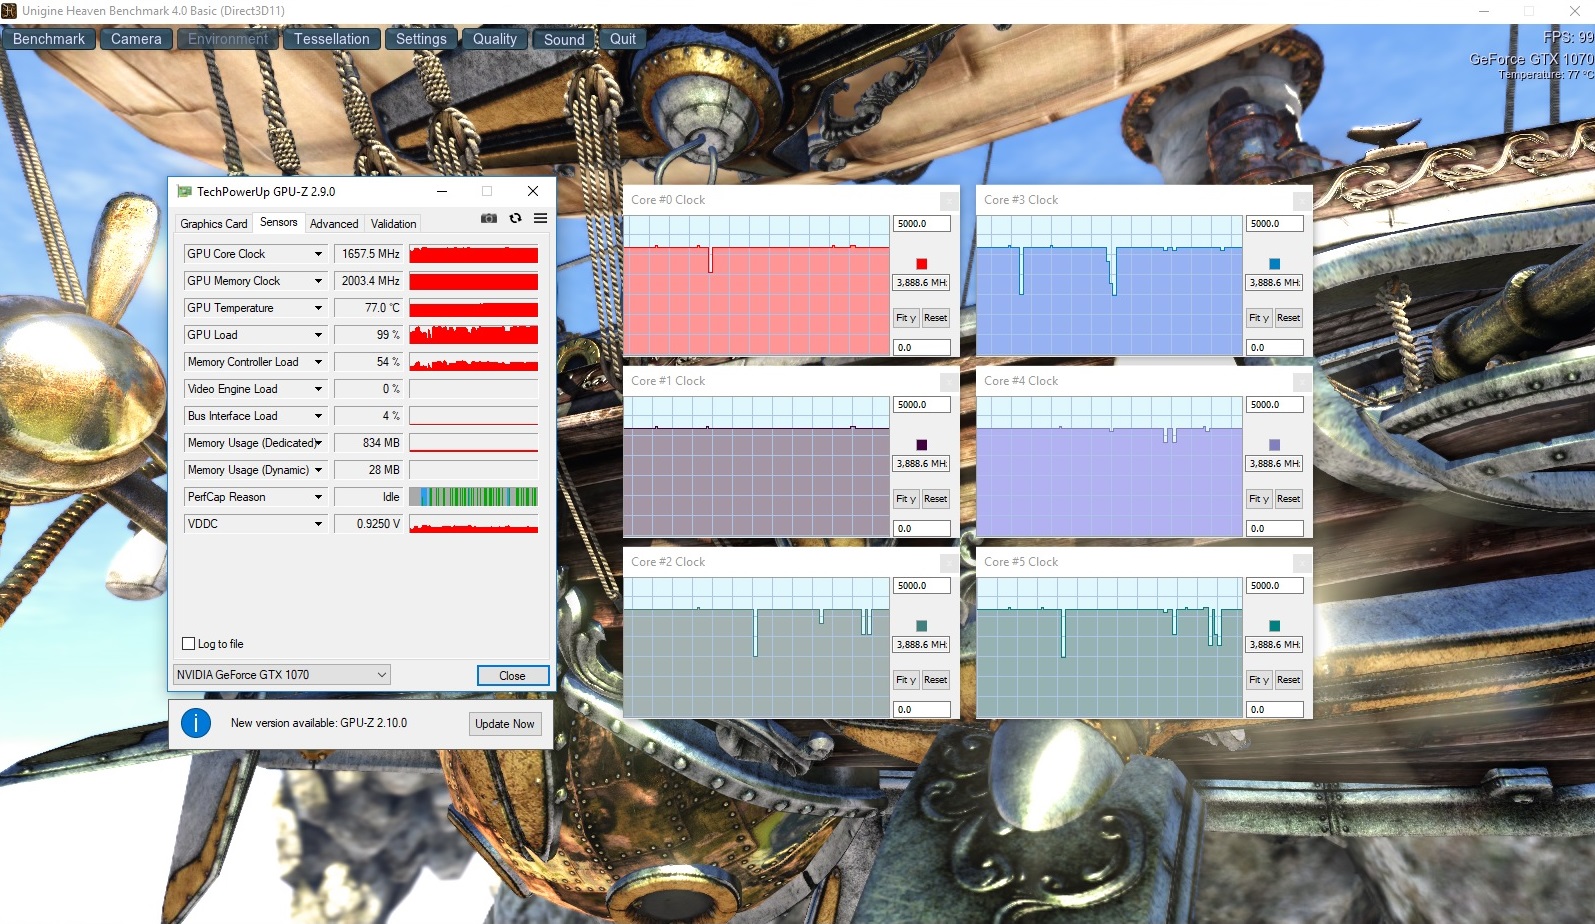Click Quit in the Heaven menu bar
Viewport: 1595px width, 924px height.
pyautogui.click(x=623, y=39)
